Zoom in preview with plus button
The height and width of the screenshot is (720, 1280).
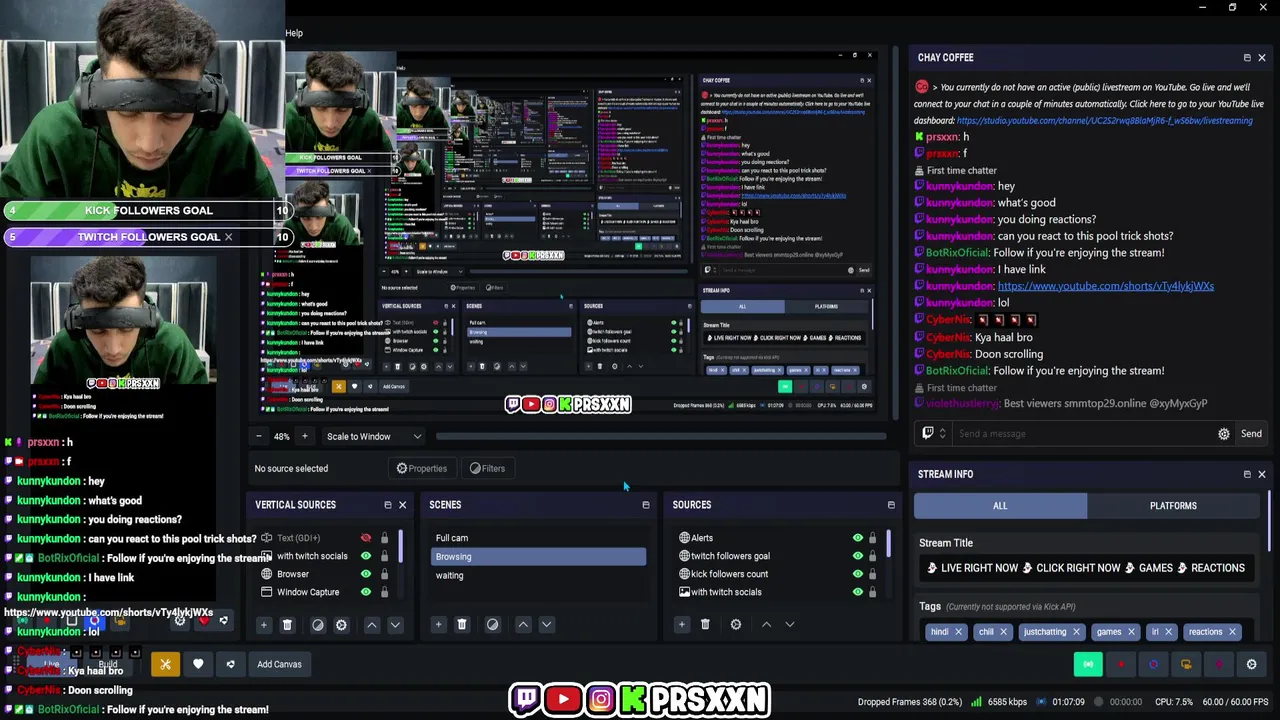pyautogui.click(x=305, y=436)
